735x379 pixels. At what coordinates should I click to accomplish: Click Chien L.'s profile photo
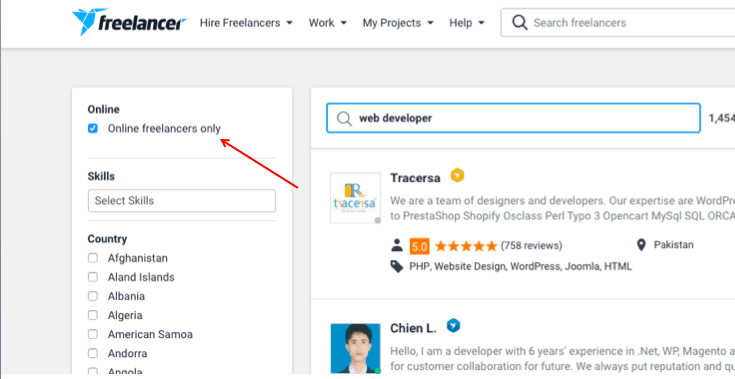pyautogui.click(x=355, y=348)
